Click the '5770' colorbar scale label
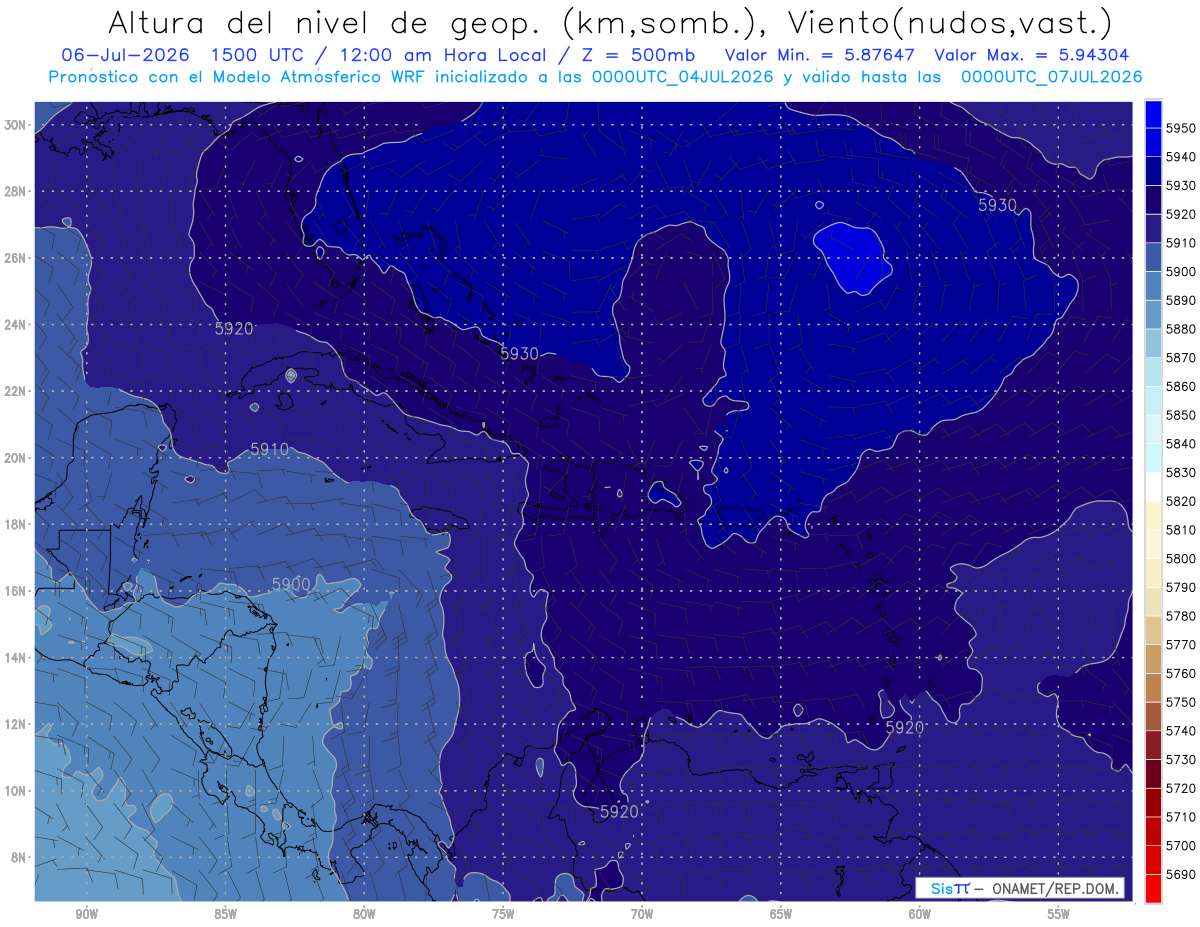The width and height of the screenshot is (1200, 927). pyautogui.click(x=1181, y=645)
